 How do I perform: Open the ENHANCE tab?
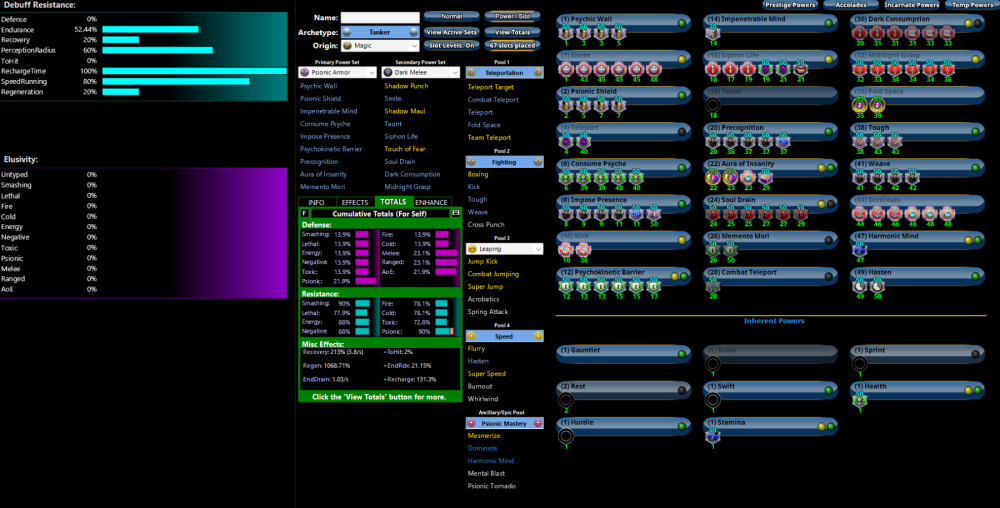[x=432, y=202]
